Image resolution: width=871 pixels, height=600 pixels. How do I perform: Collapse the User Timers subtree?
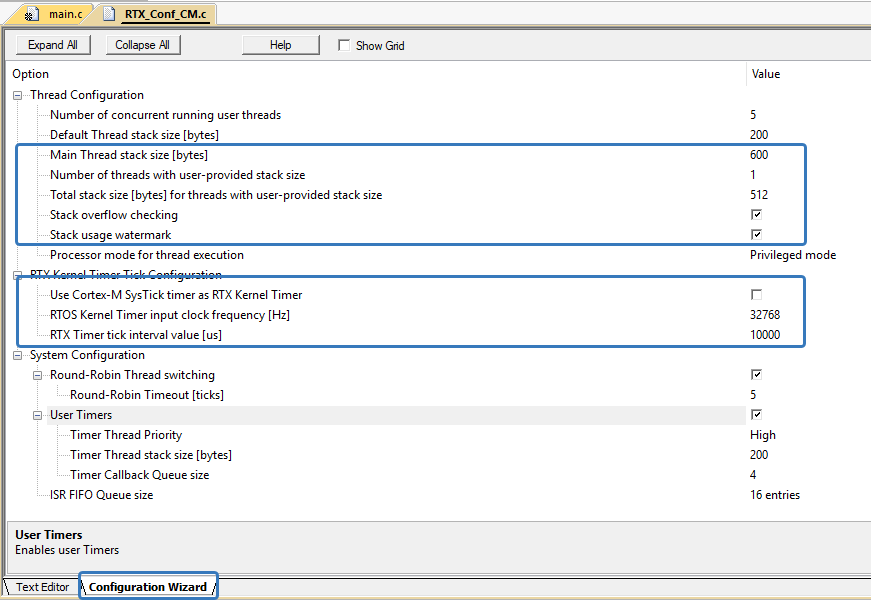coord(38,415)
